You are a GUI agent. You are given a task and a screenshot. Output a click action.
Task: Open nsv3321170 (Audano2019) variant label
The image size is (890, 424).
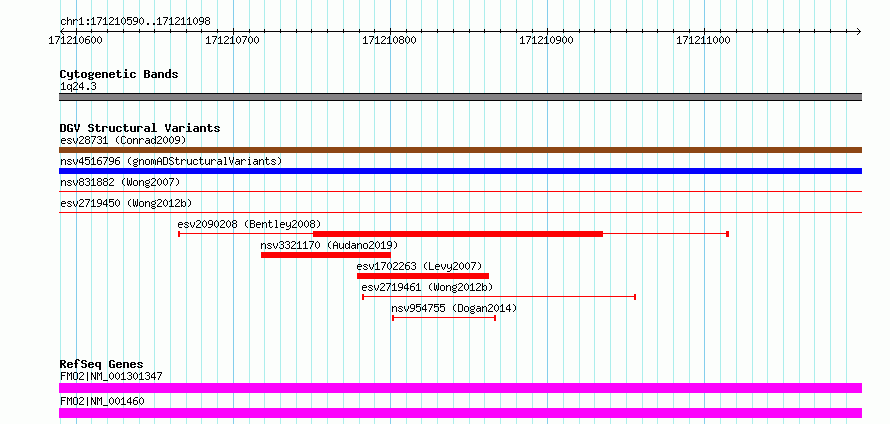pos(329,245)
